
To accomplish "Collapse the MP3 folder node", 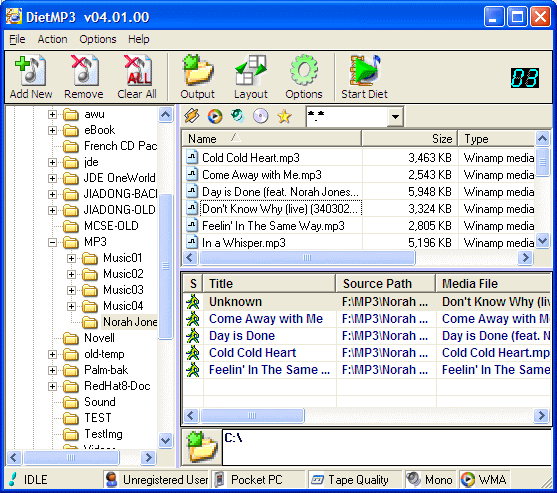I will pyautogui.click(x=52, y=242).
